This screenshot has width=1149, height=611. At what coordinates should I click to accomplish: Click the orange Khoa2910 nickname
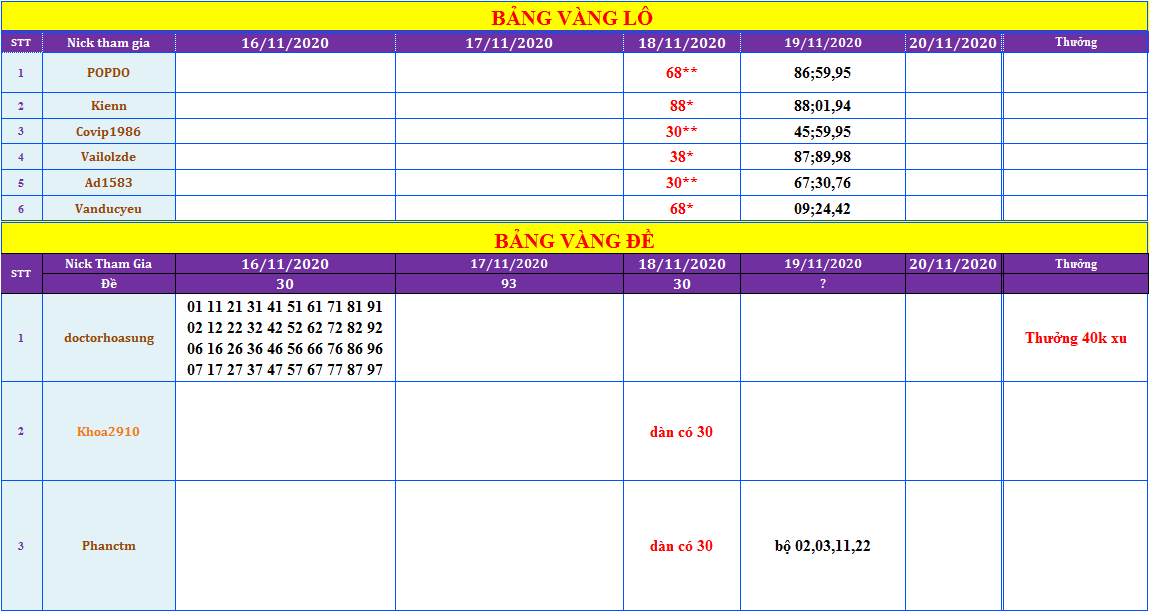pyautogui.click(x=108, y=432)
